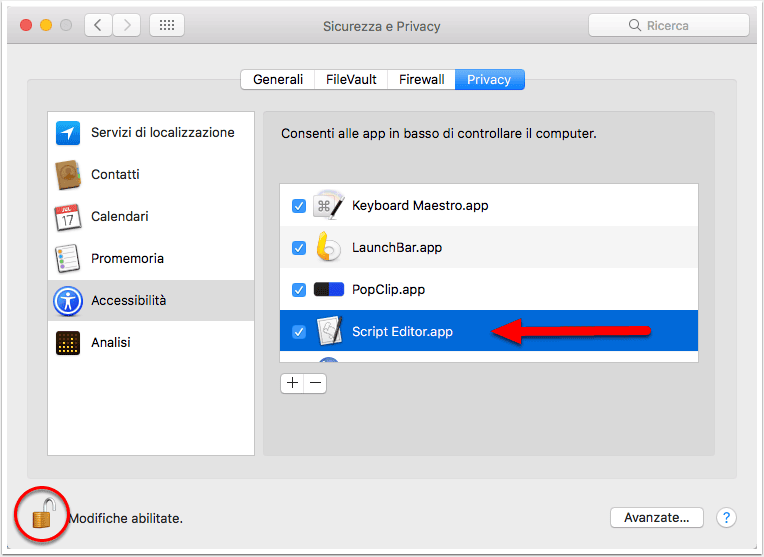Add an app with the plus button
764x557 pixels.
292,383
